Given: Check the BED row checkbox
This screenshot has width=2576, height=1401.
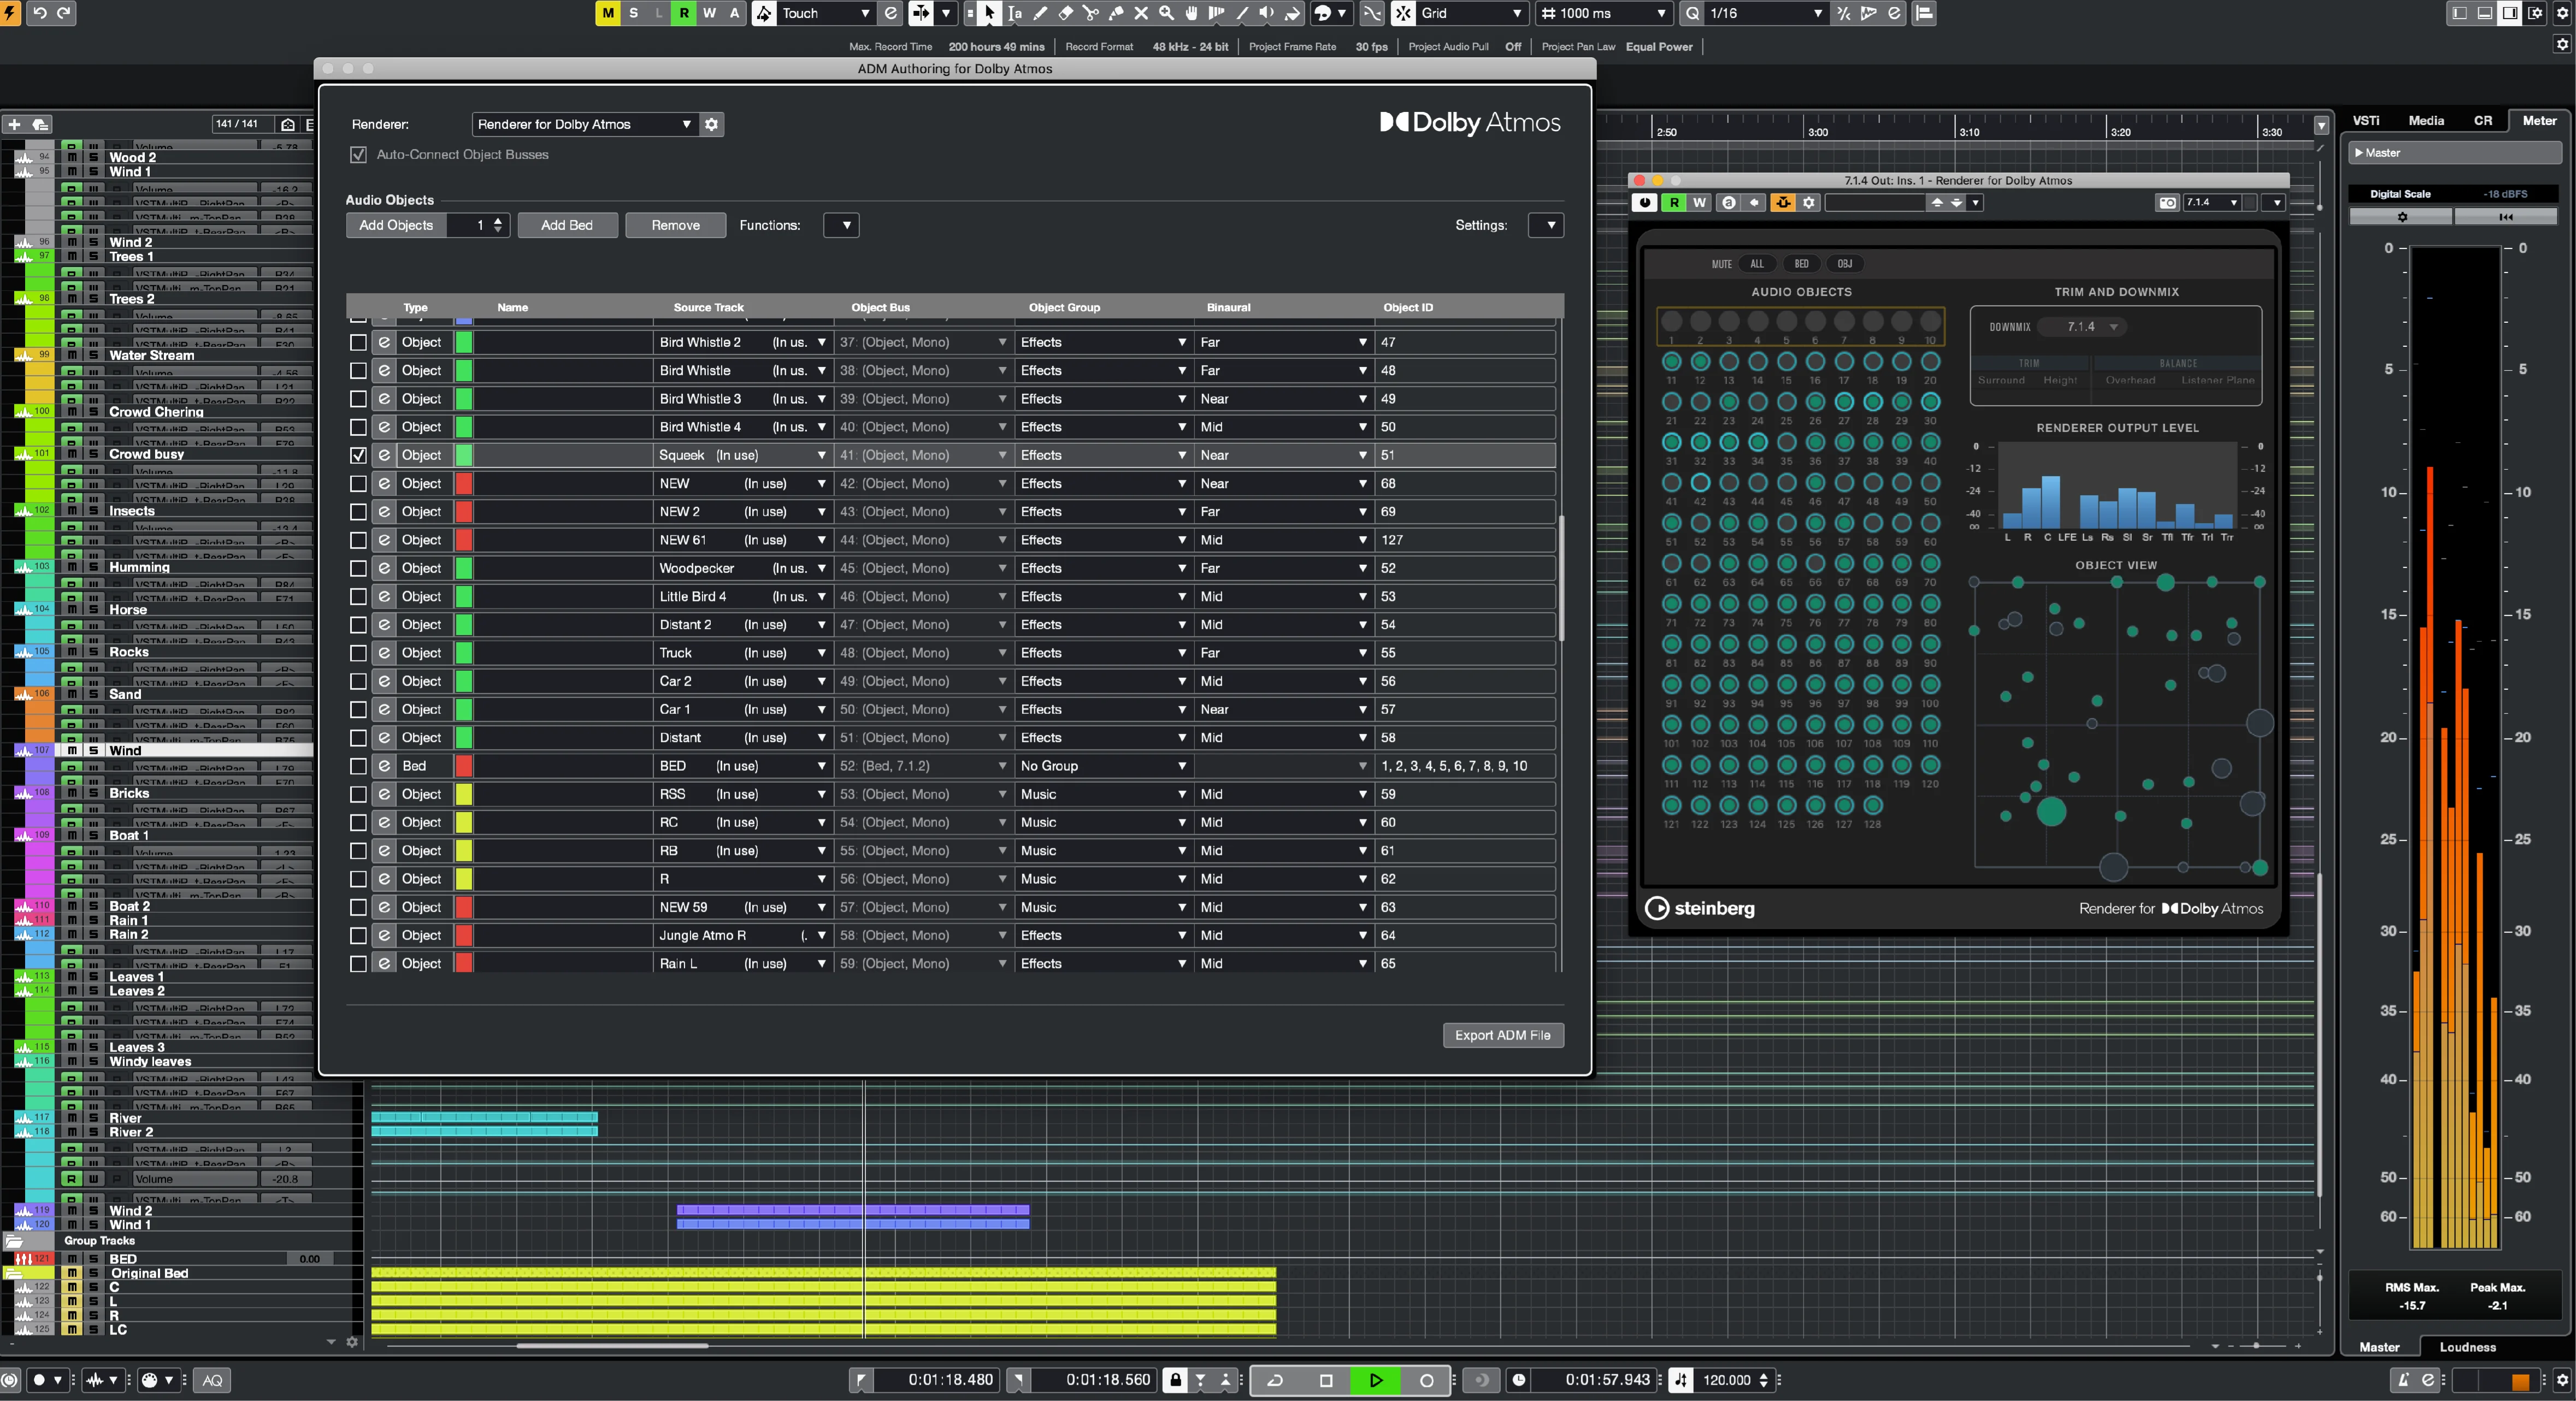Looking at the screenshot, I should click(x=358, y=766).
